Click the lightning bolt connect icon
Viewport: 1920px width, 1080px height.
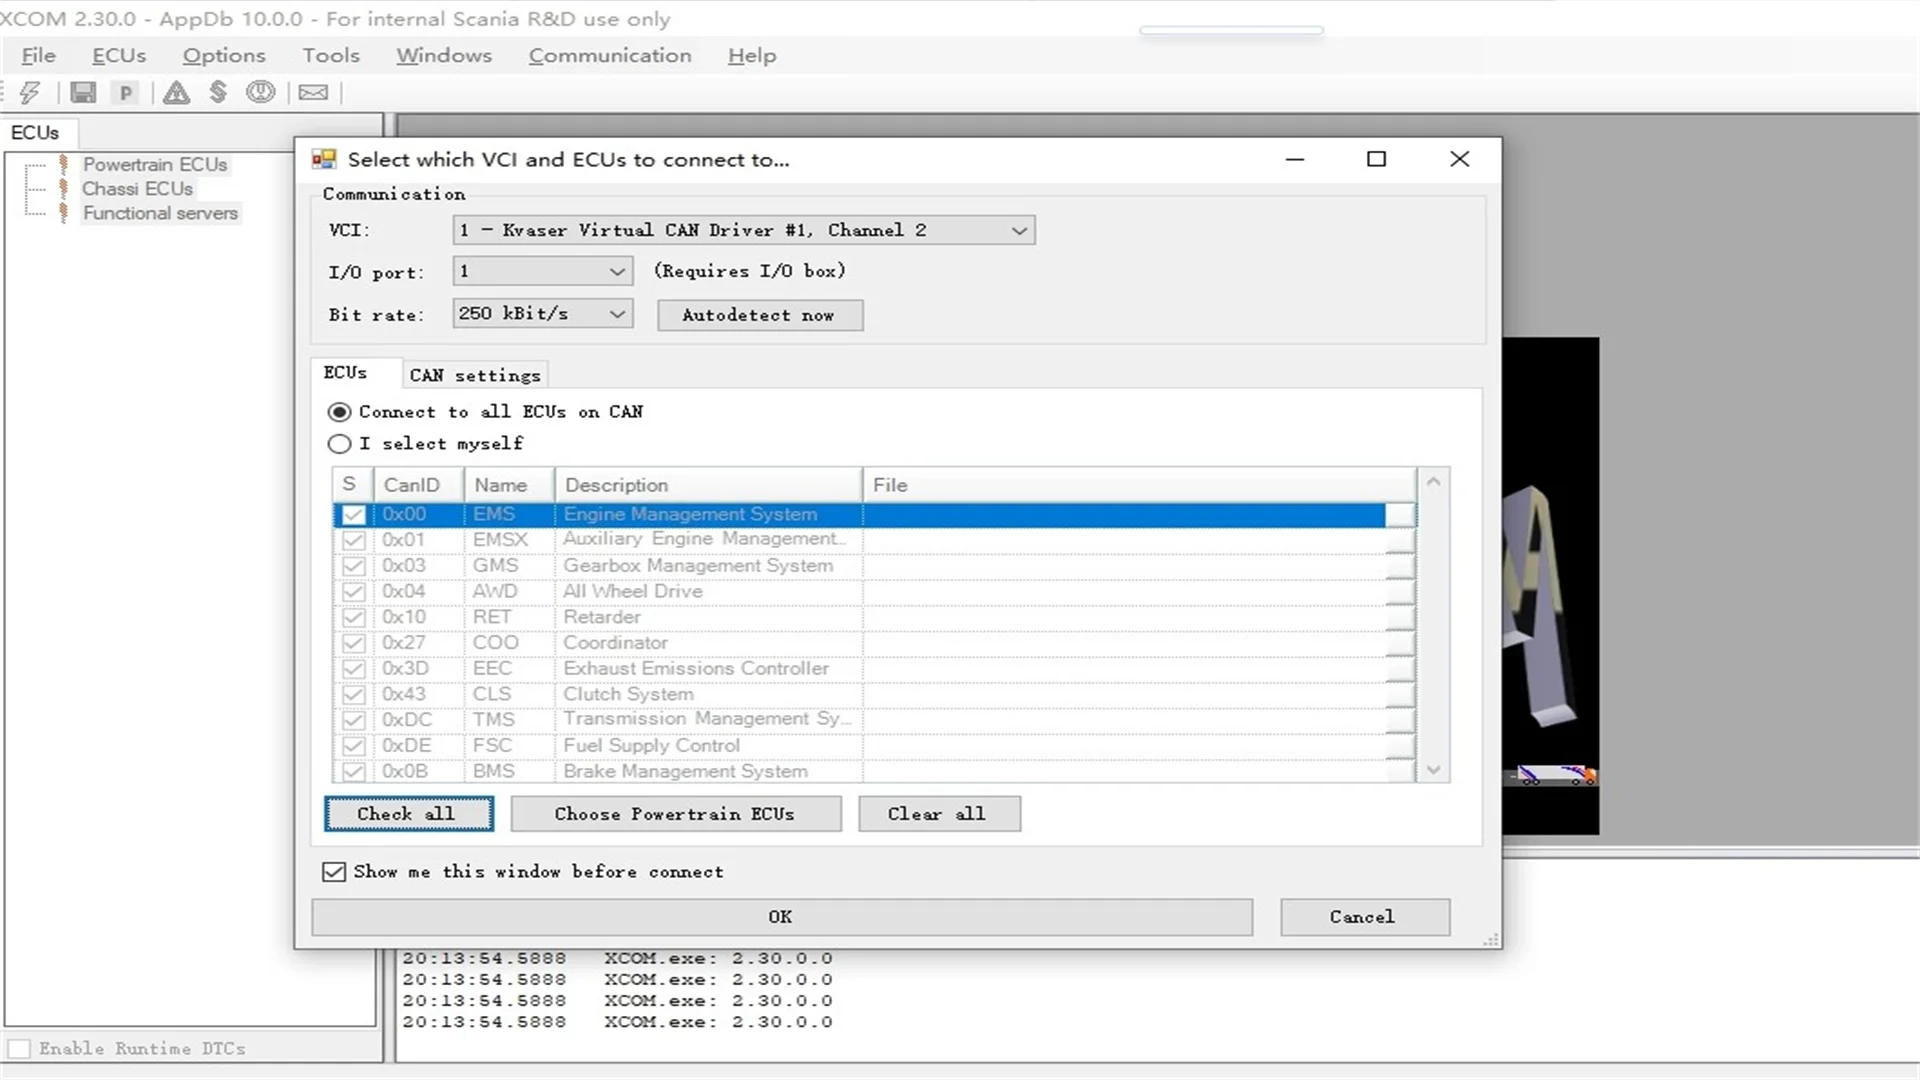[x=30, y=93]
